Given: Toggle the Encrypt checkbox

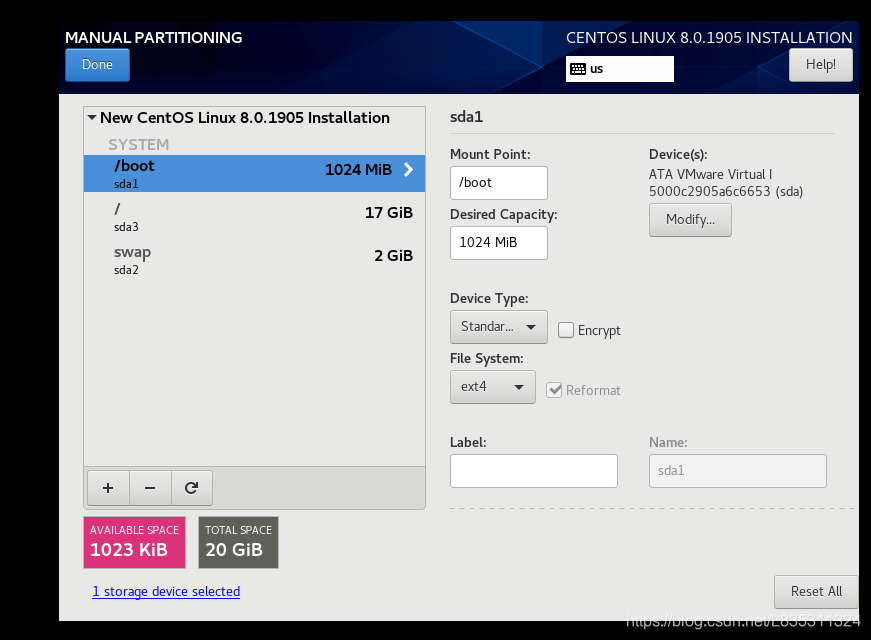Looking at the screenshot, I should pyautogui.click(x=565, y=330).
